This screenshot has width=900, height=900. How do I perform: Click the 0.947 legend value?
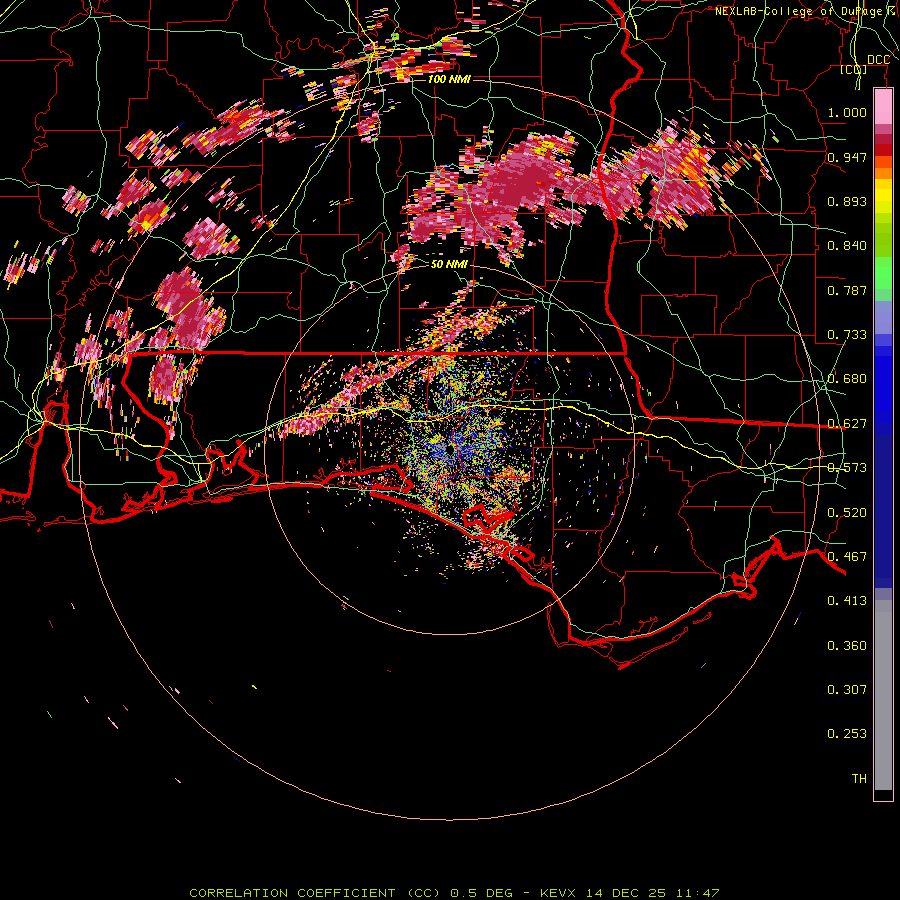[x=847, y=157]
